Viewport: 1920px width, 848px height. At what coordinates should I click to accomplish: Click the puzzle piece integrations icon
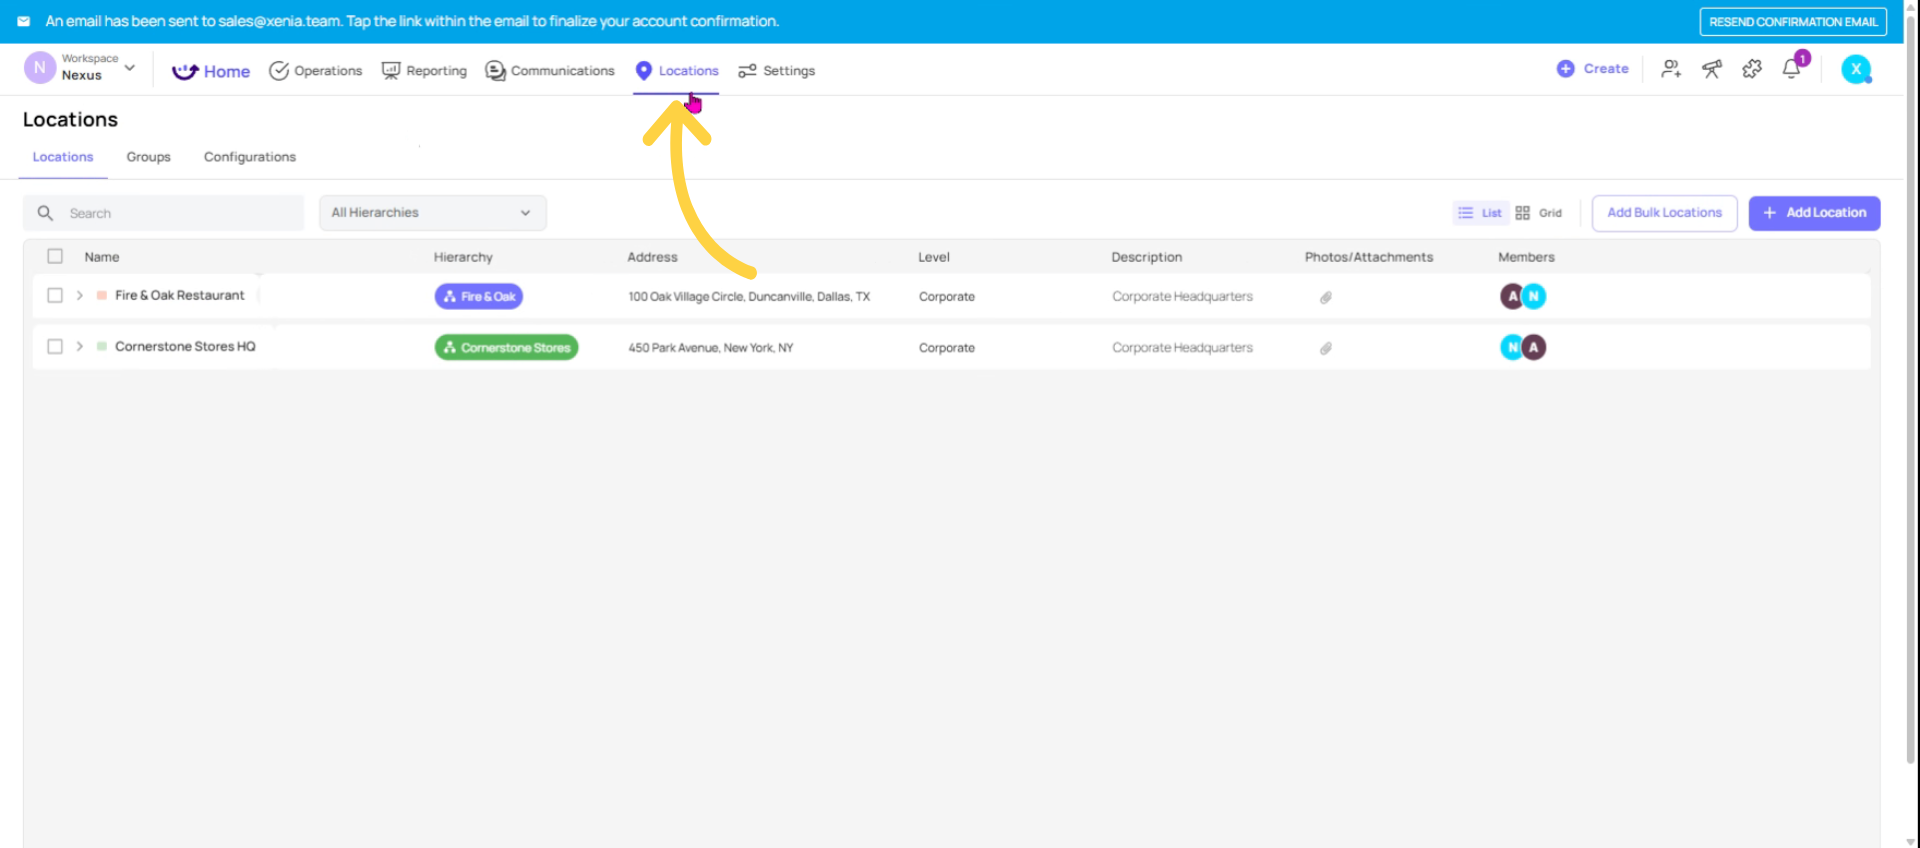pyautogui.click(x=1751, y=69)
